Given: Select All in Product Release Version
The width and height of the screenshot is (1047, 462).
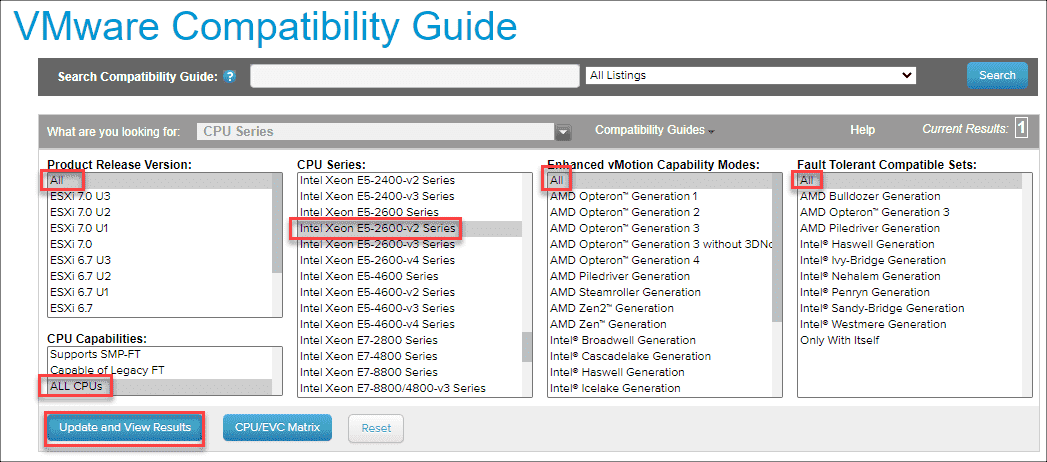Looking at the screenshot, I should tap(160, 180).
